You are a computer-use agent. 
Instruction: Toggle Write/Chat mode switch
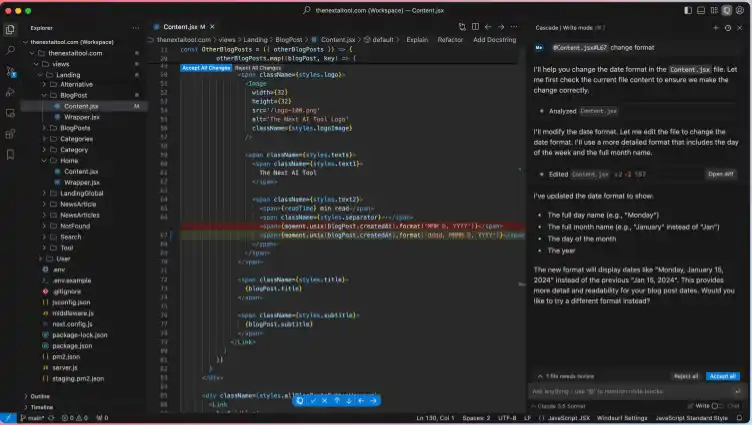tap(717, 406)
